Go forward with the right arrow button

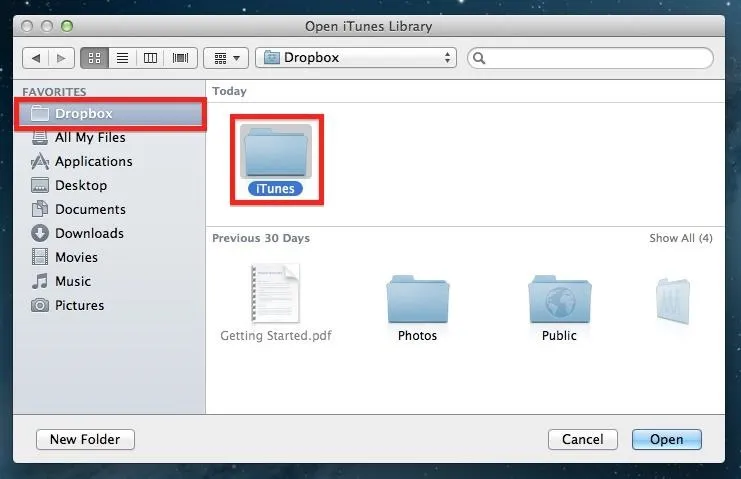coord(61,58)
